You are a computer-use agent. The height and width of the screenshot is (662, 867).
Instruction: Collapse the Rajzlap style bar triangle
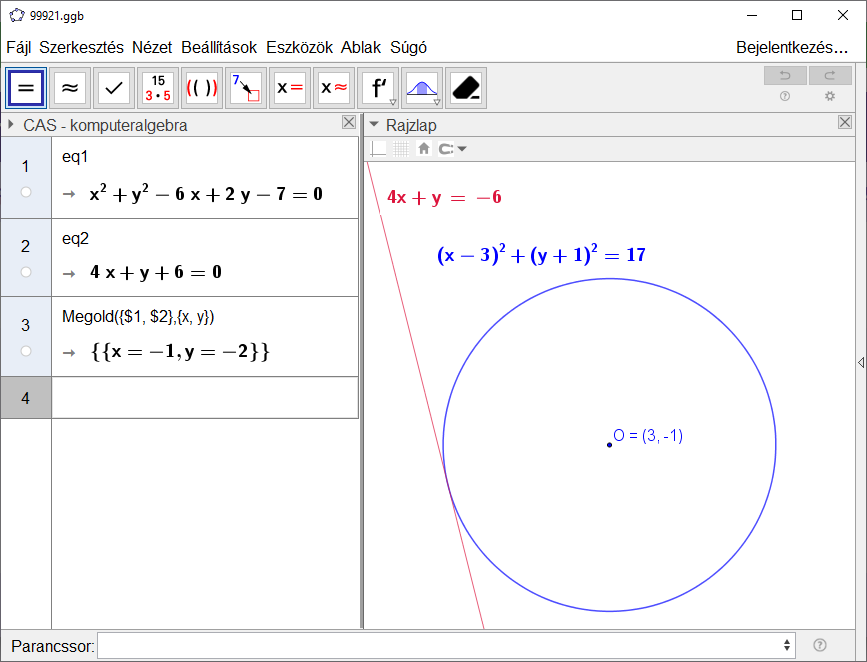pyautogui.click(x=374, y=125)
